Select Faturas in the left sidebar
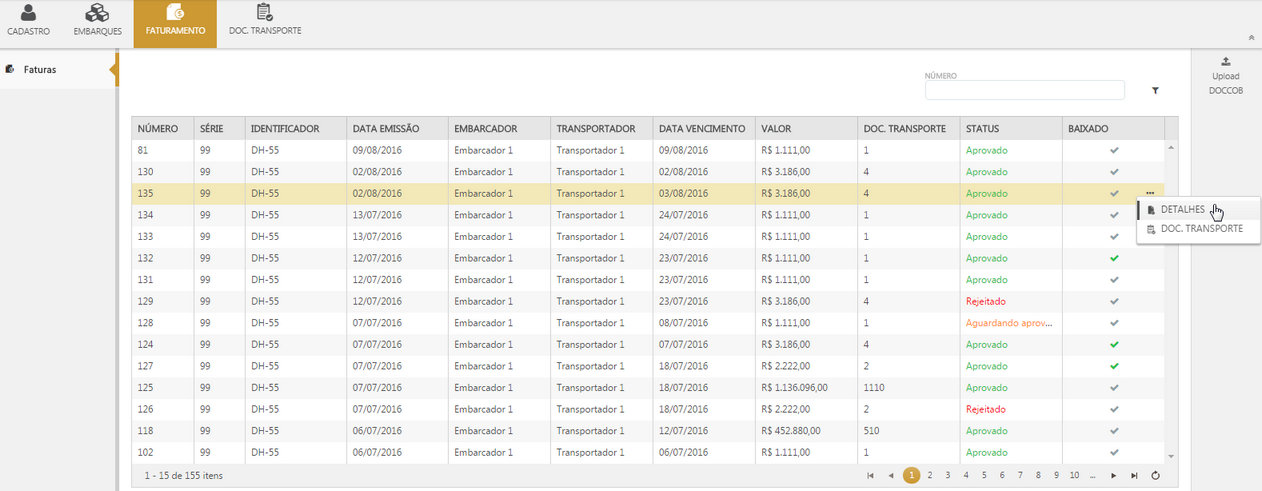Screen dimensions: 1262x491 [40, 70]
